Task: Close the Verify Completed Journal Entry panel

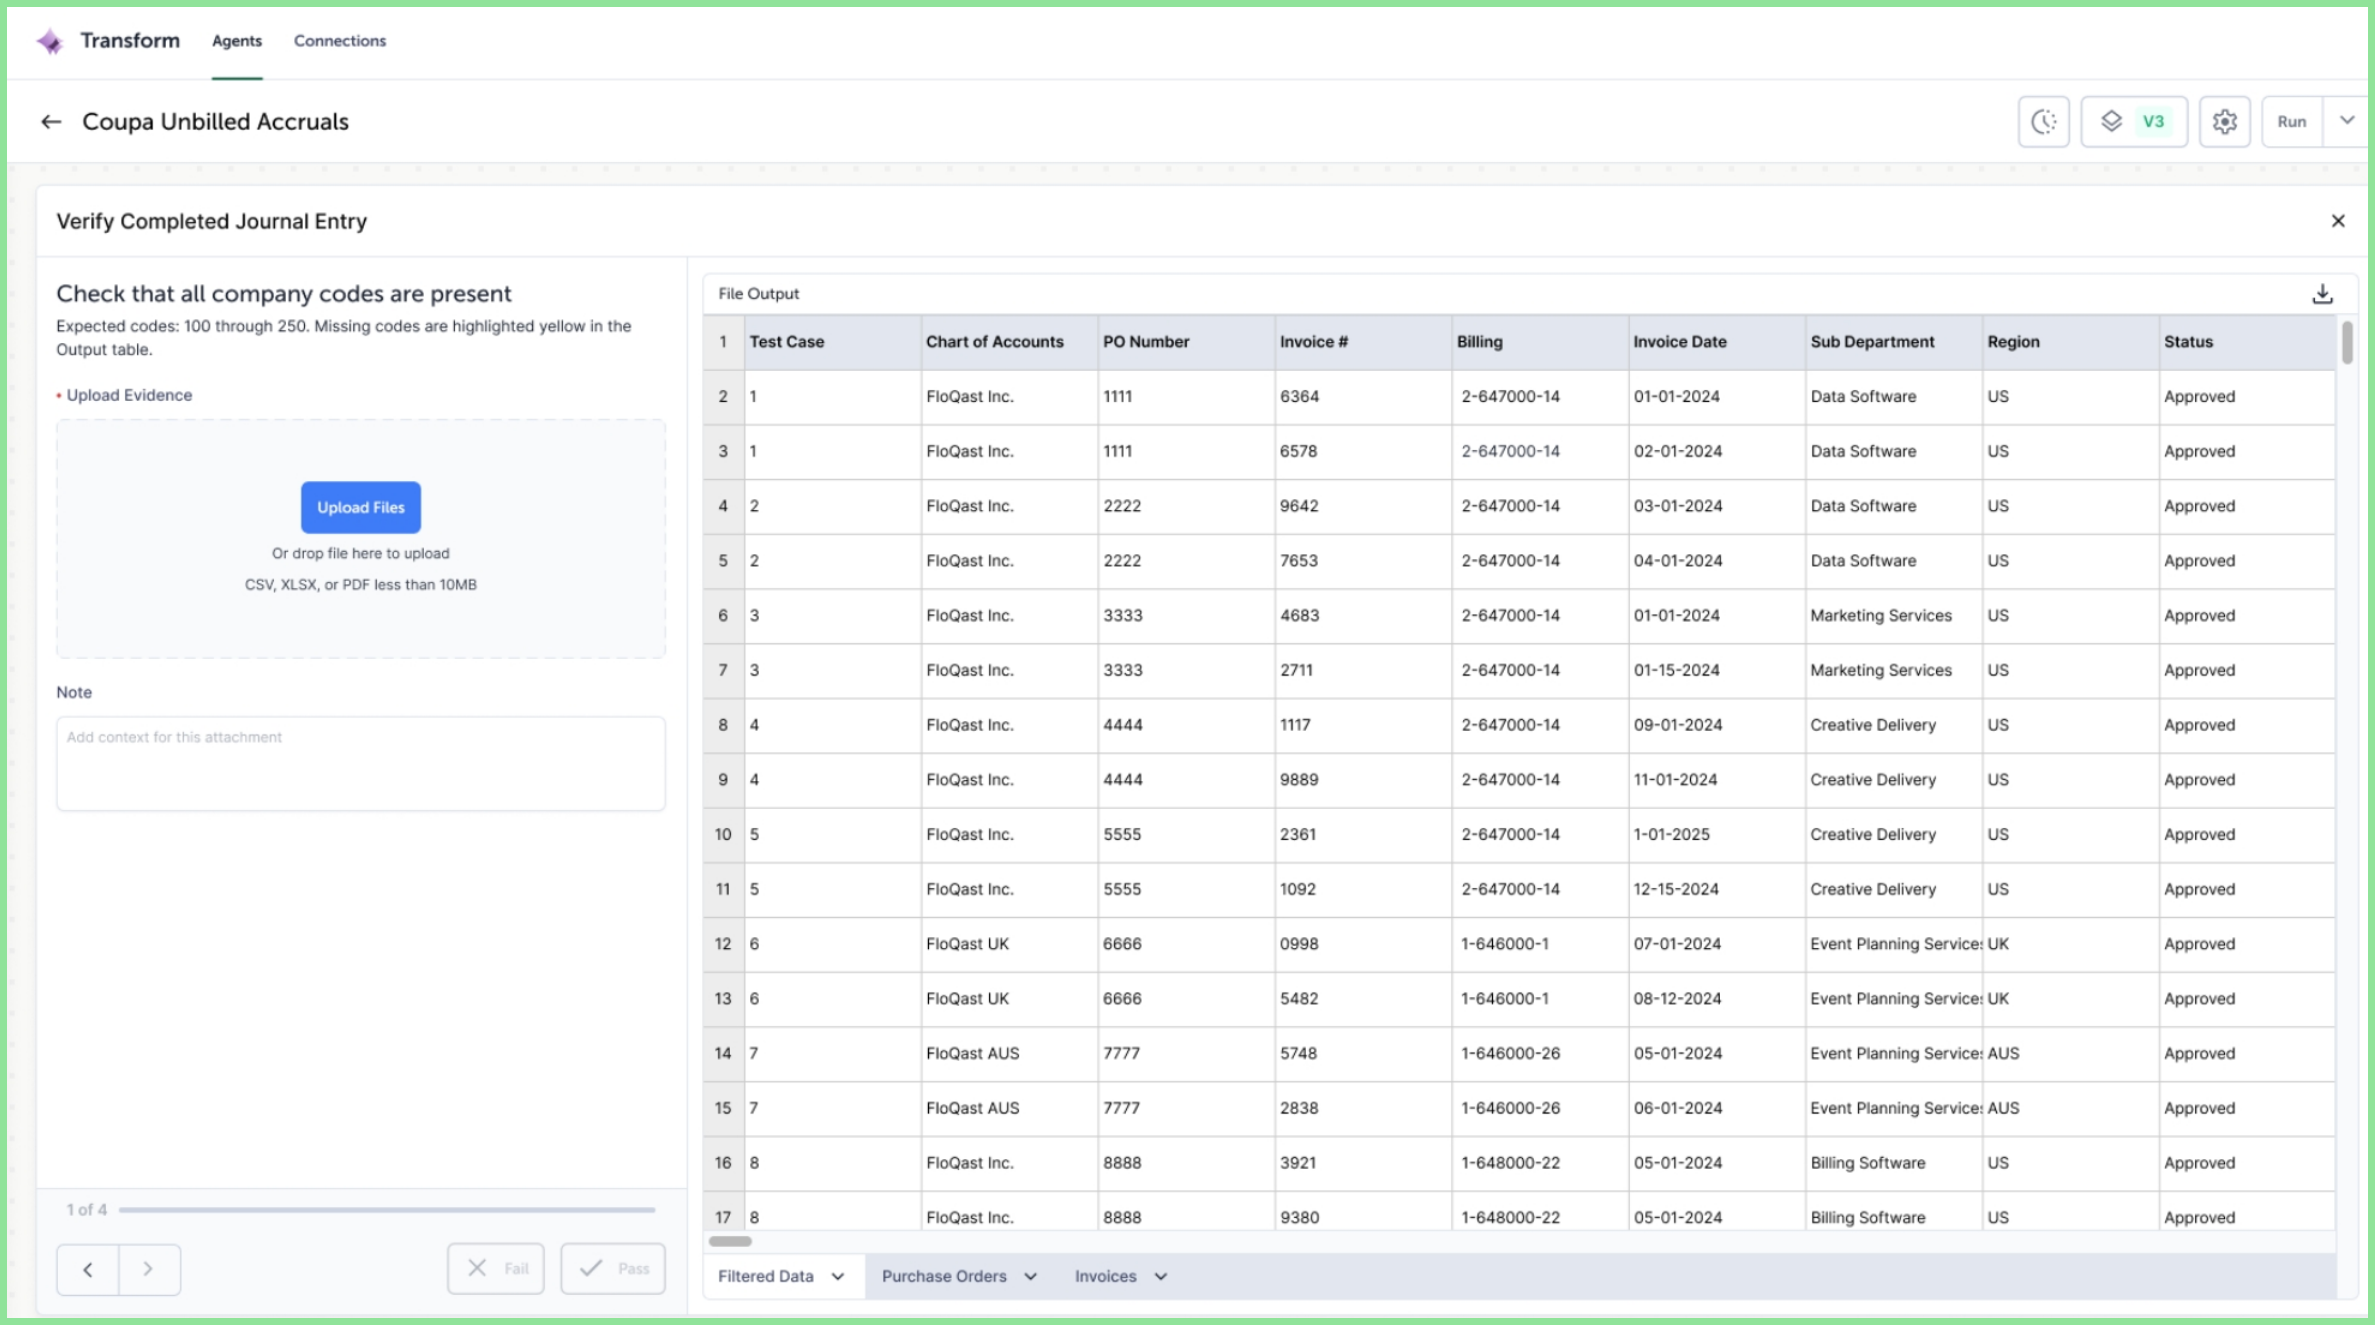Action: 2338,221
